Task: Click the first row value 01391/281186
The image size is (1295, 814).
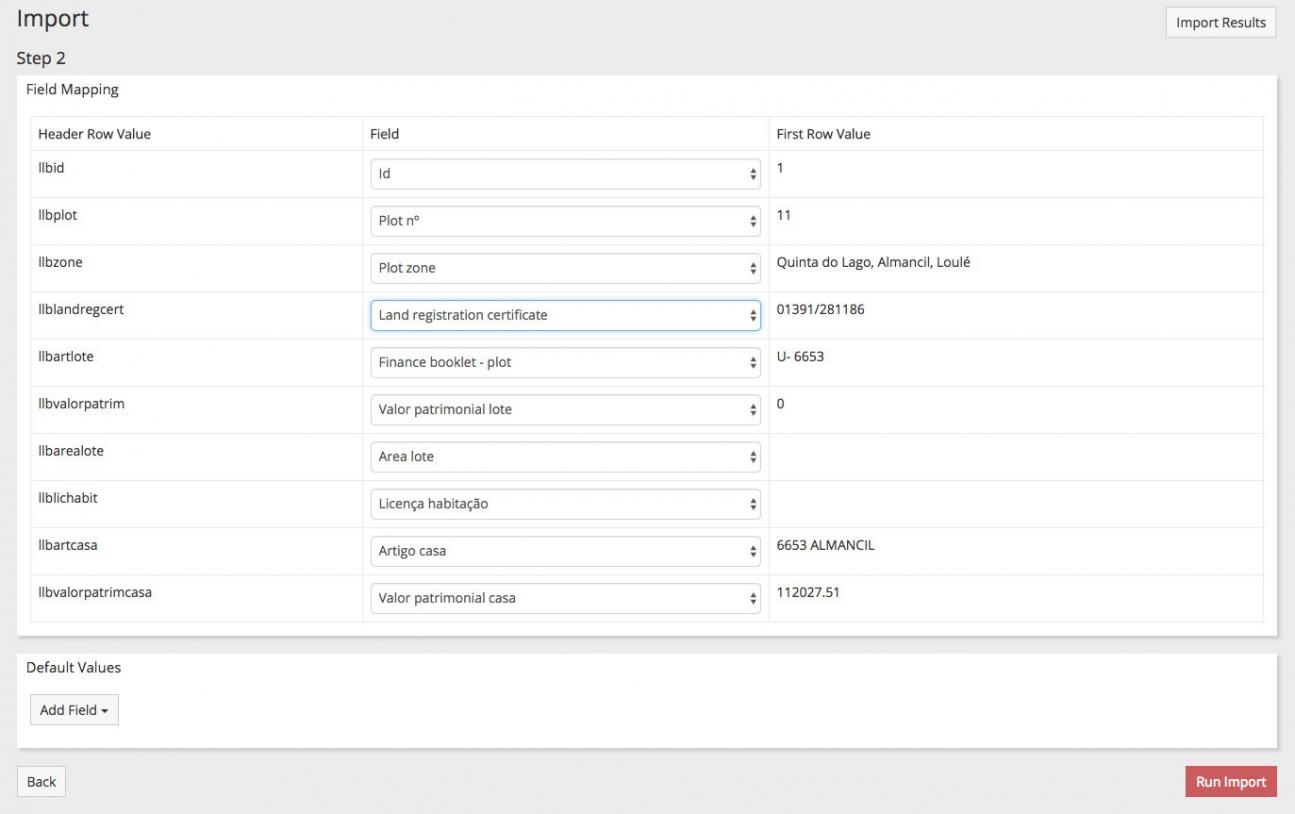Action: (x=820, y=310)
